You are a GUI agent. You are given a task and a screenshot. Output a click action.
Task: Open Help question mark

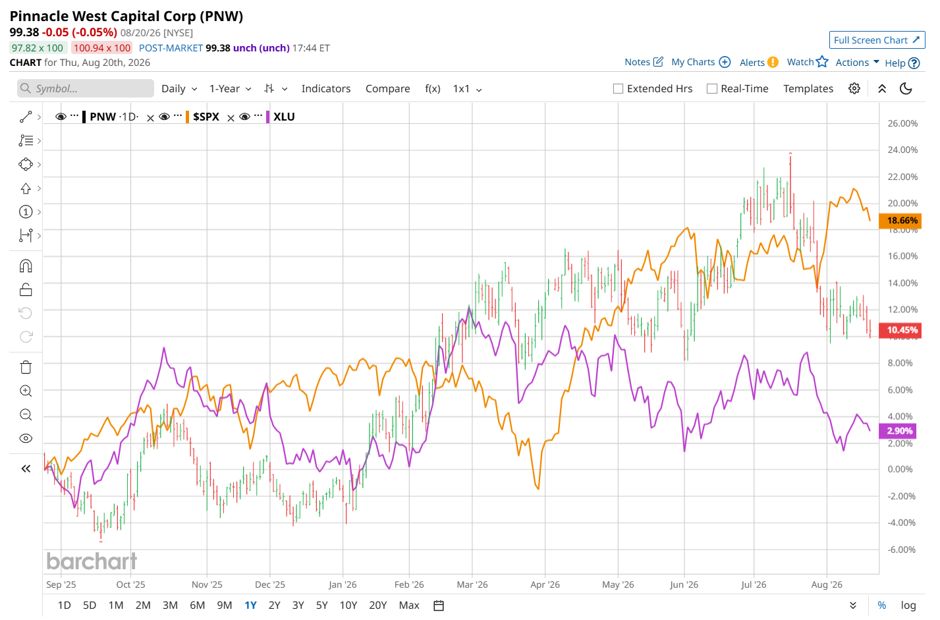tap(914, 63)
